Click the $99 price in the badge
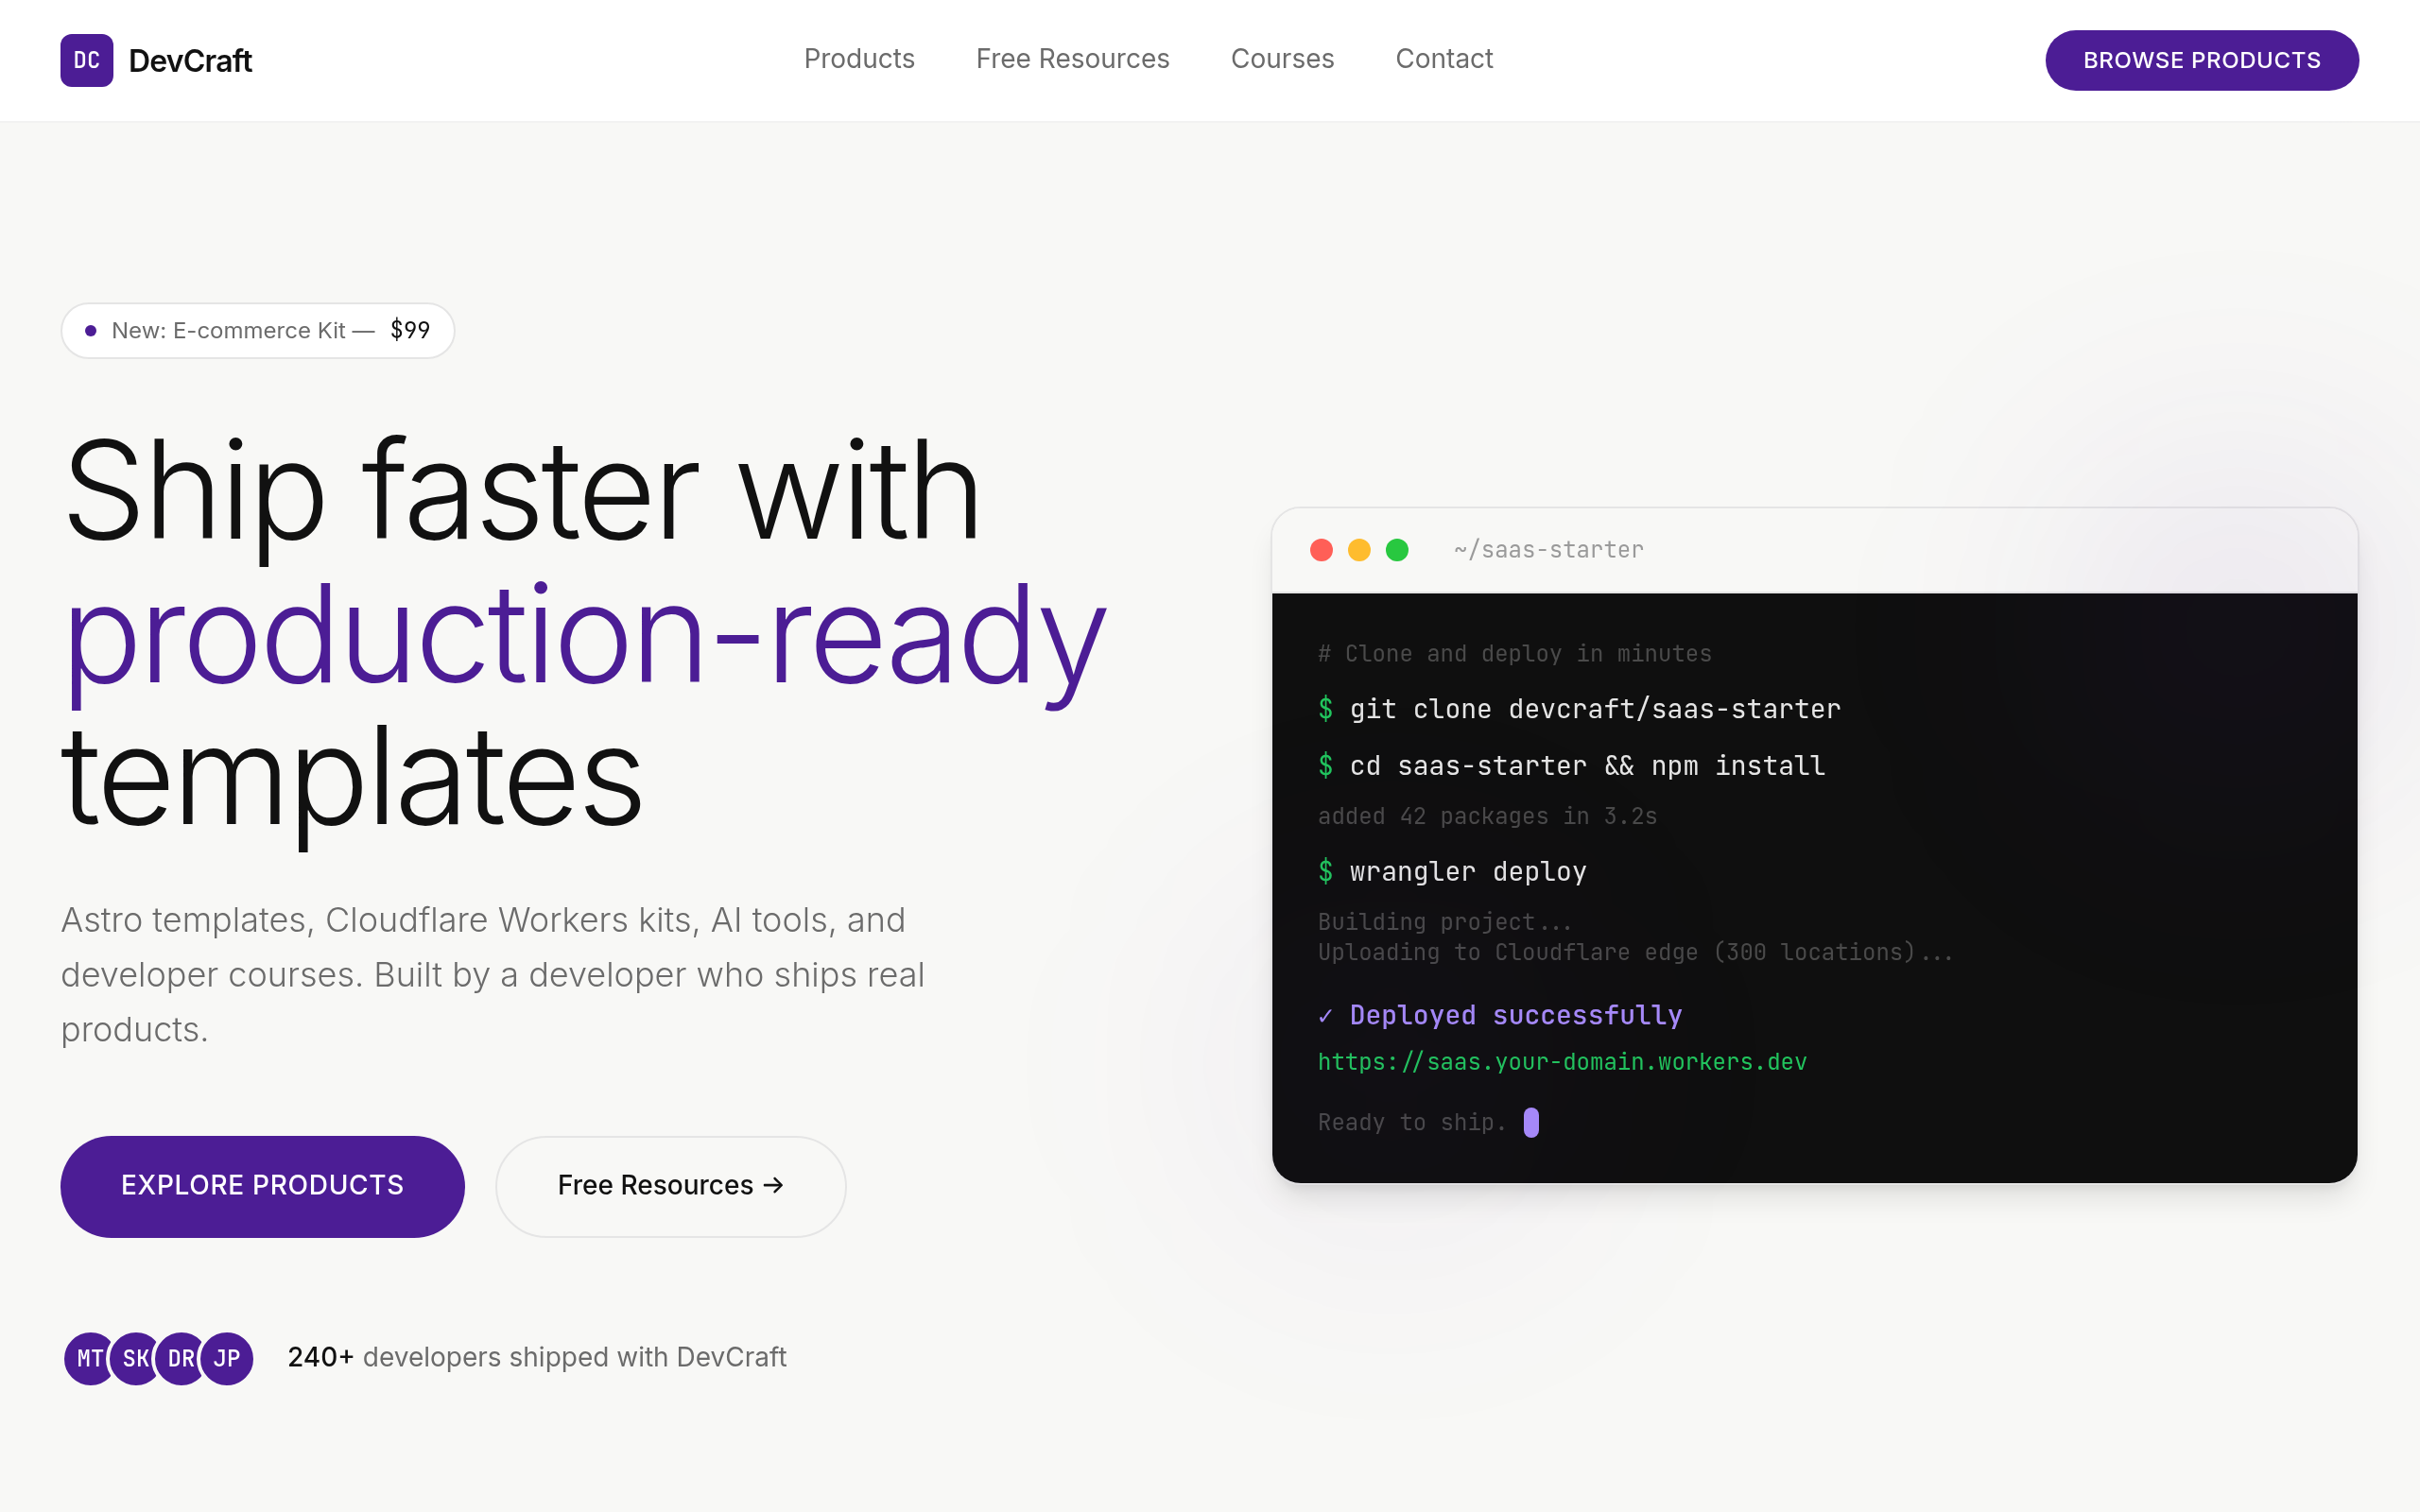Image resolution: width=2420 pixels, height=1512 pixels. click(410, 330)
